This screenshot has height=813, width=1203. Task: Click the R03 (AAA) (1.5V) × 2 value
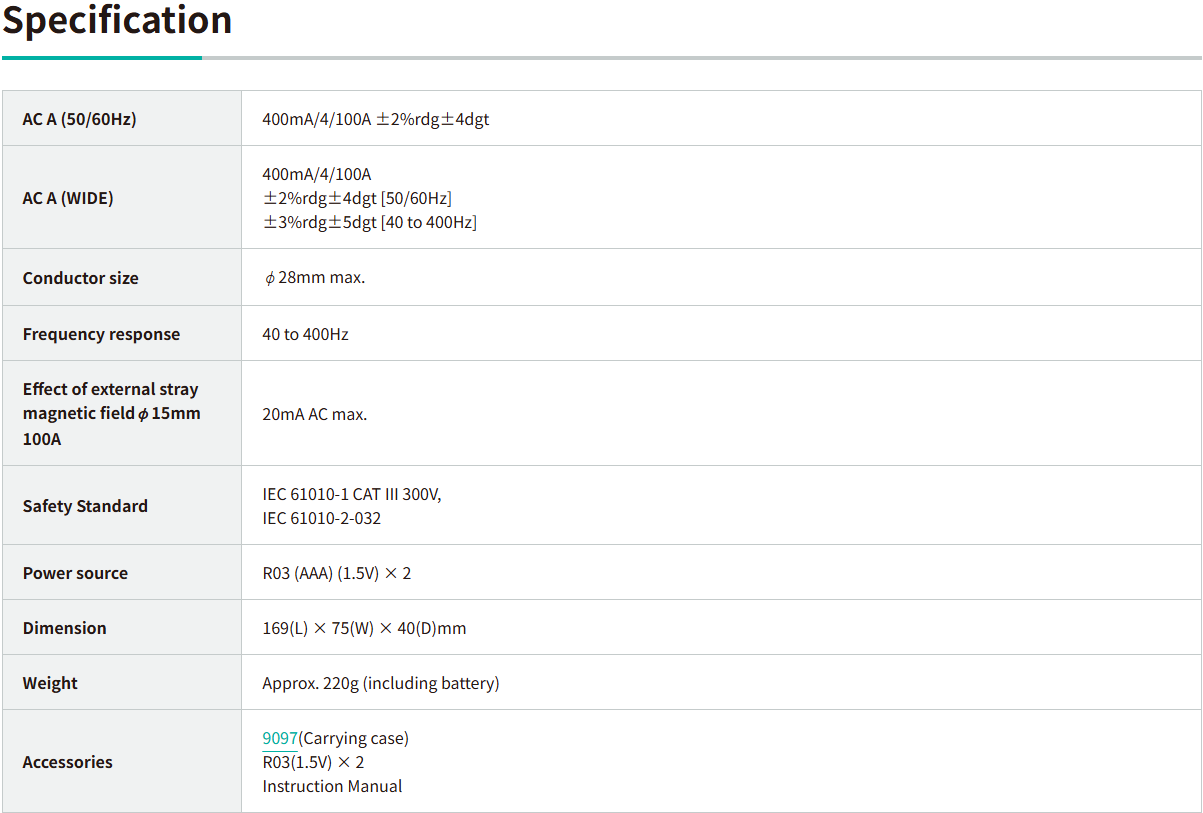[336, 573]
